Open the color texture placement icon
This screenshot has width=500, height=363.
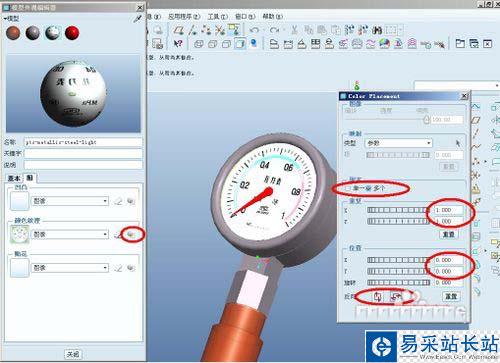coord(132,234)
